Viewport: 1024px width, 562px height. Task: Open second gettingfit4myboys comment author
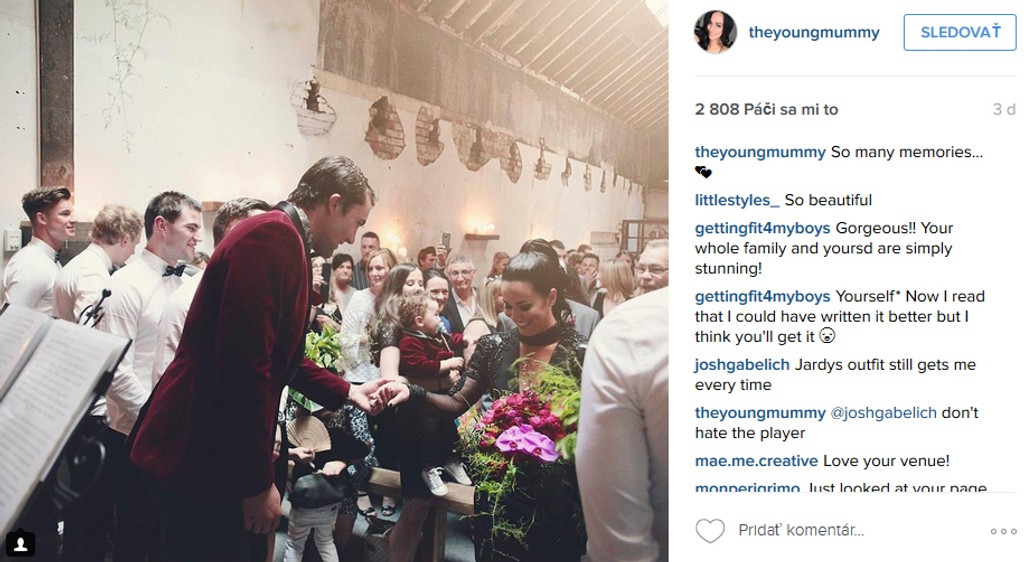[x=762, y=296]
